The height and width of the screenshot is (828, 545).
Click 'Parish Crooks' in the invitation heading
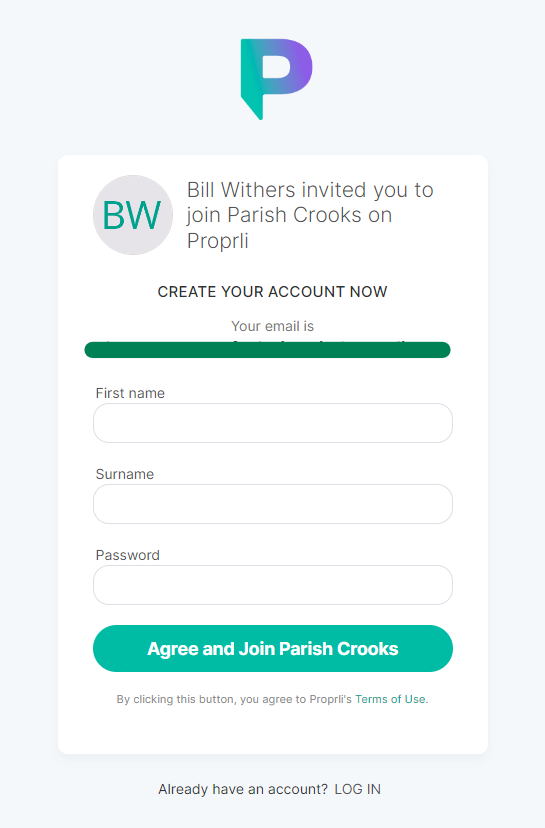point(295,215)
